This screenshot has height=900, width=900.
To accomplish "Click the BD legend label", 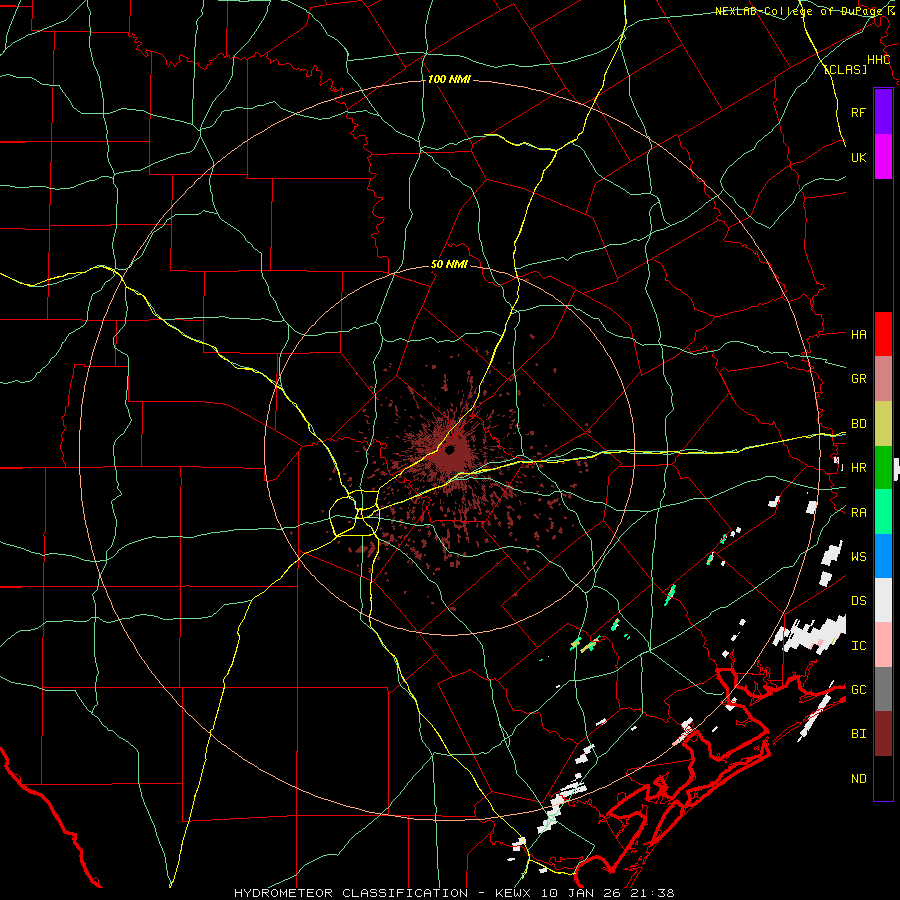I will click(x=858, y=424).
